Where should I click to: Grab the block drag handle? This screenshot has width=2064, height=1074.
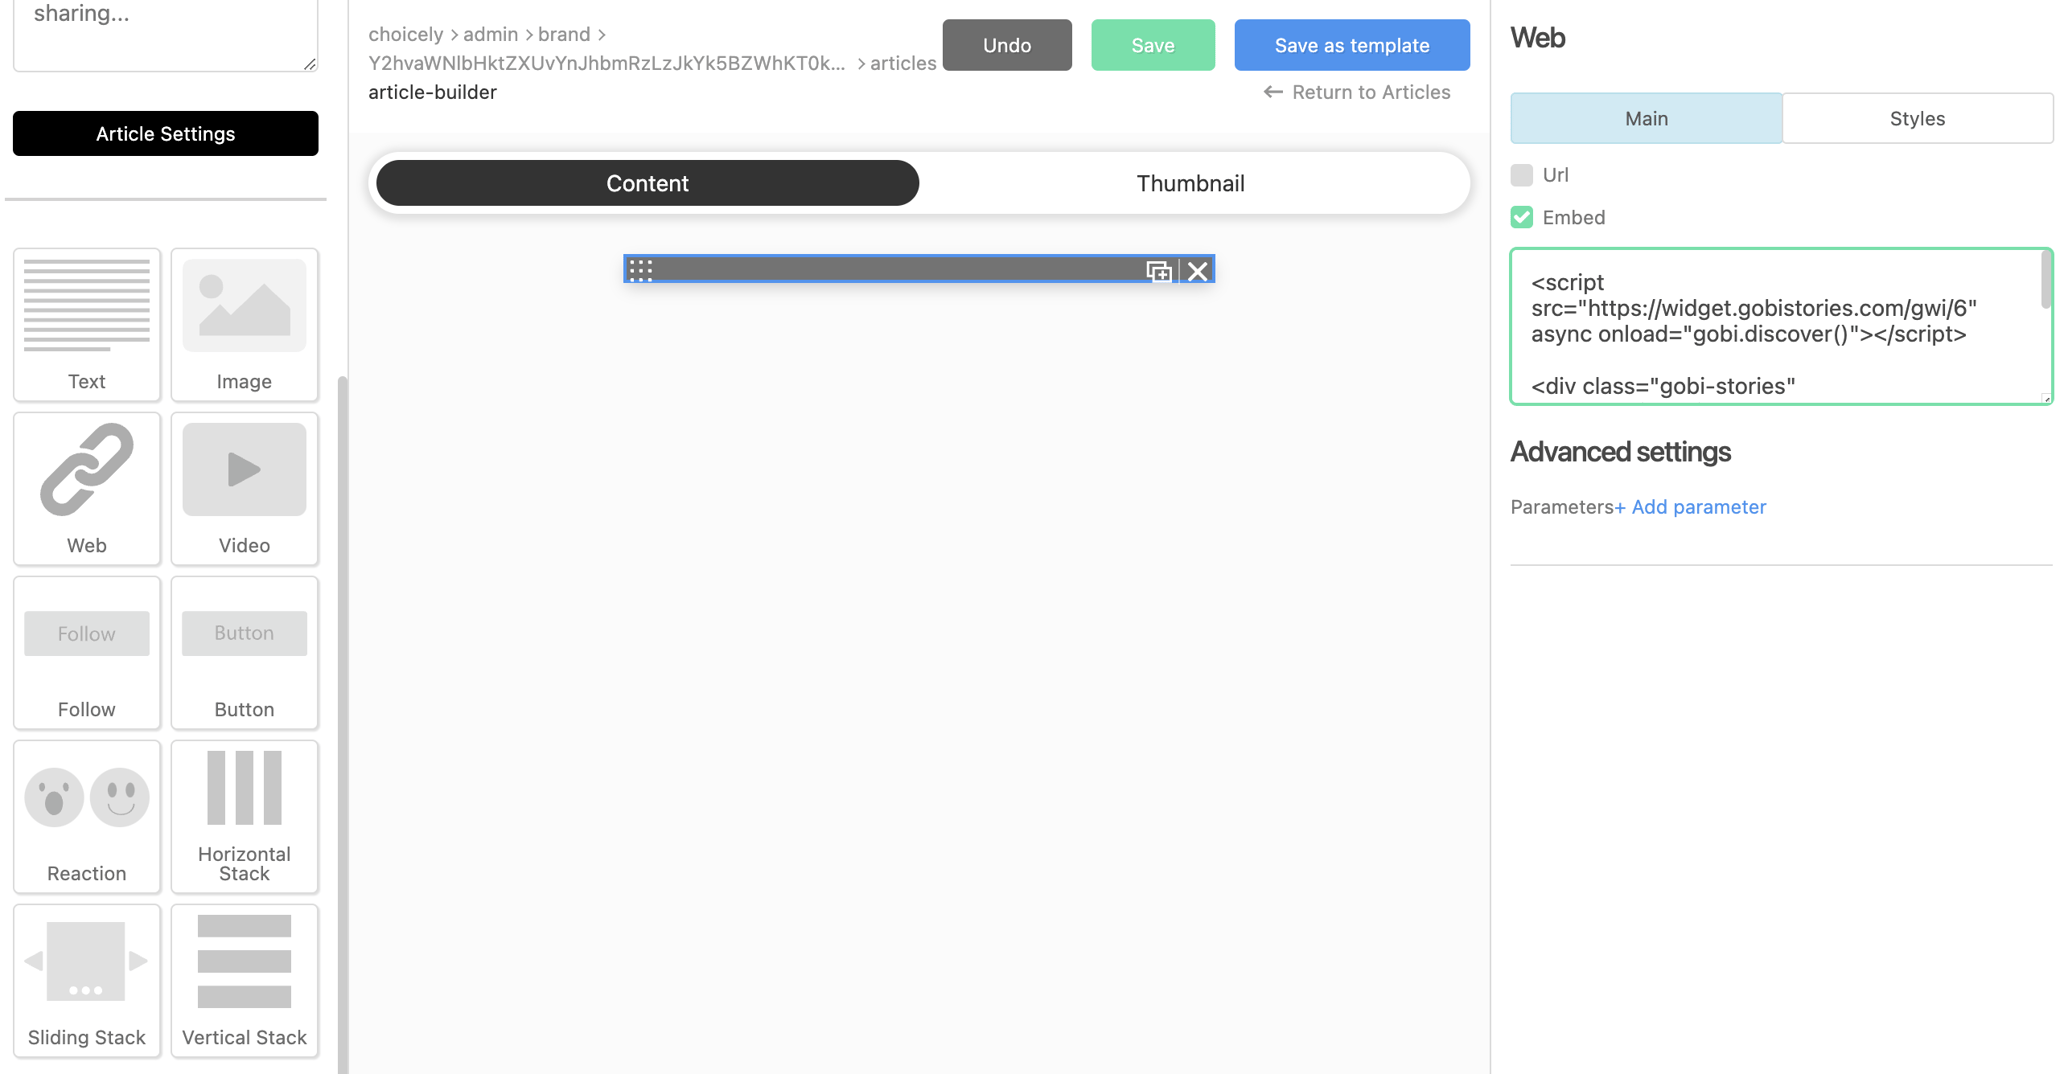pos(641,269)
